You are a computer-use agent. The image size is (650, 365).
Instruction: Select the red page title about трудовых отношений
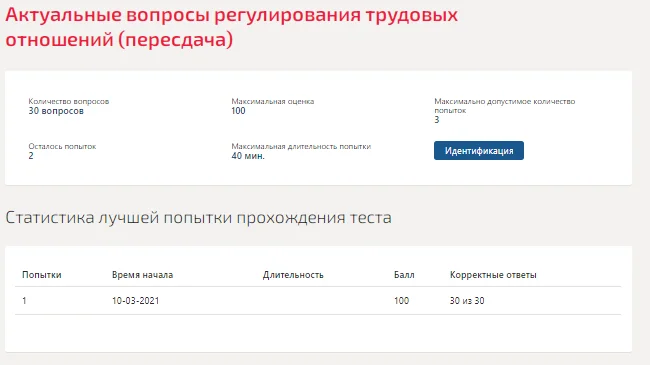(x=232, y=27)
